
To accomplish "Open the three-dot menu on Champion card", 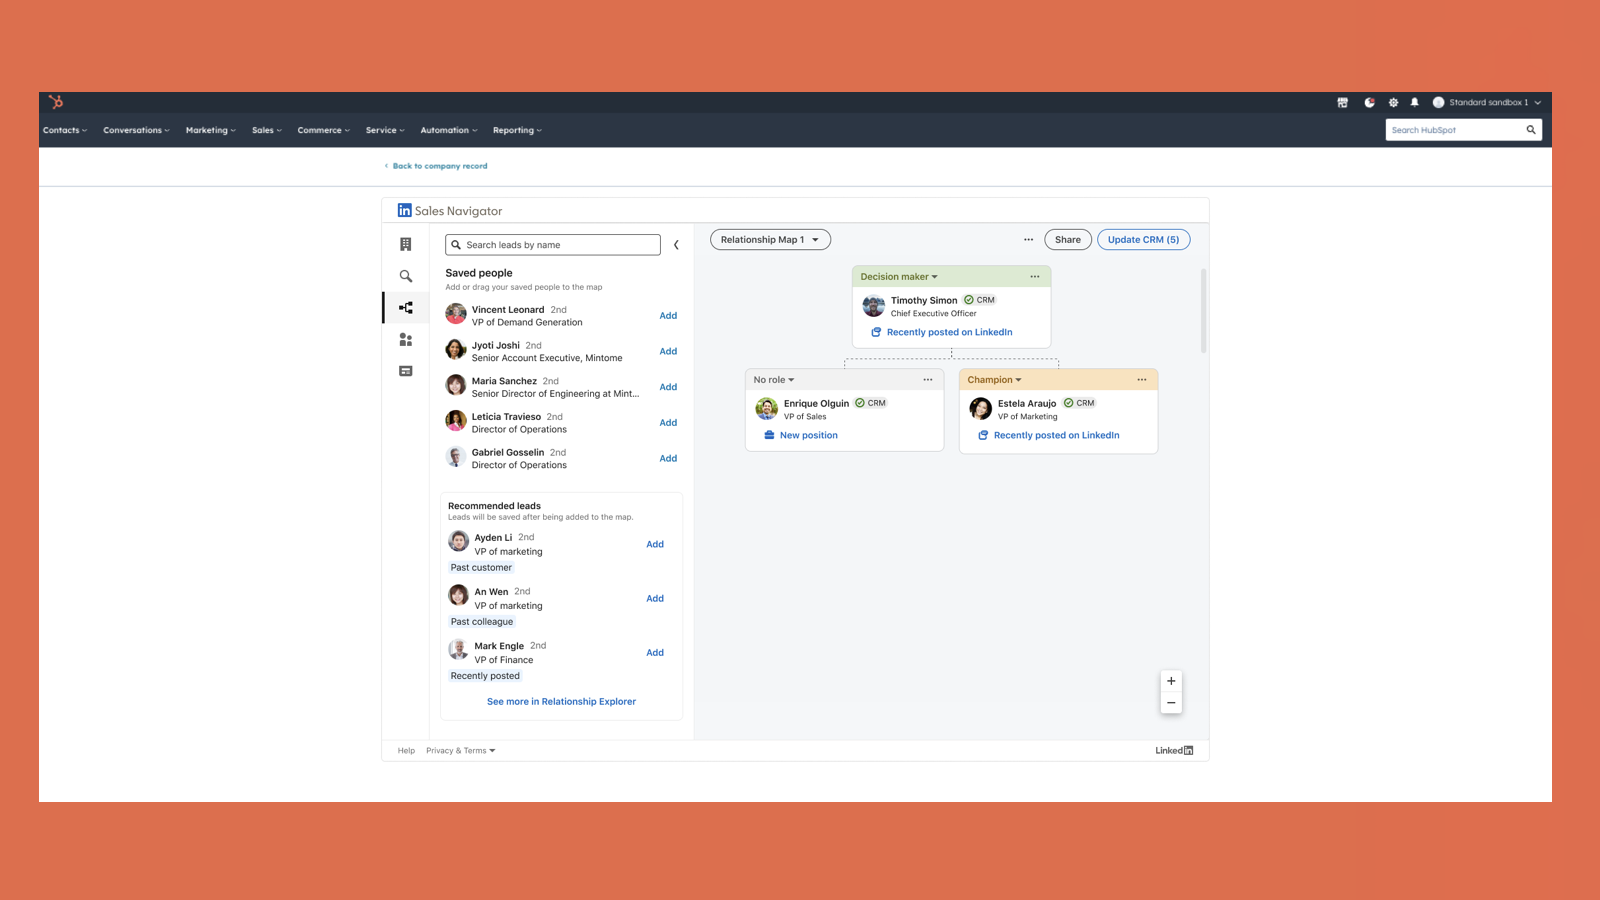I will 1142,380.
